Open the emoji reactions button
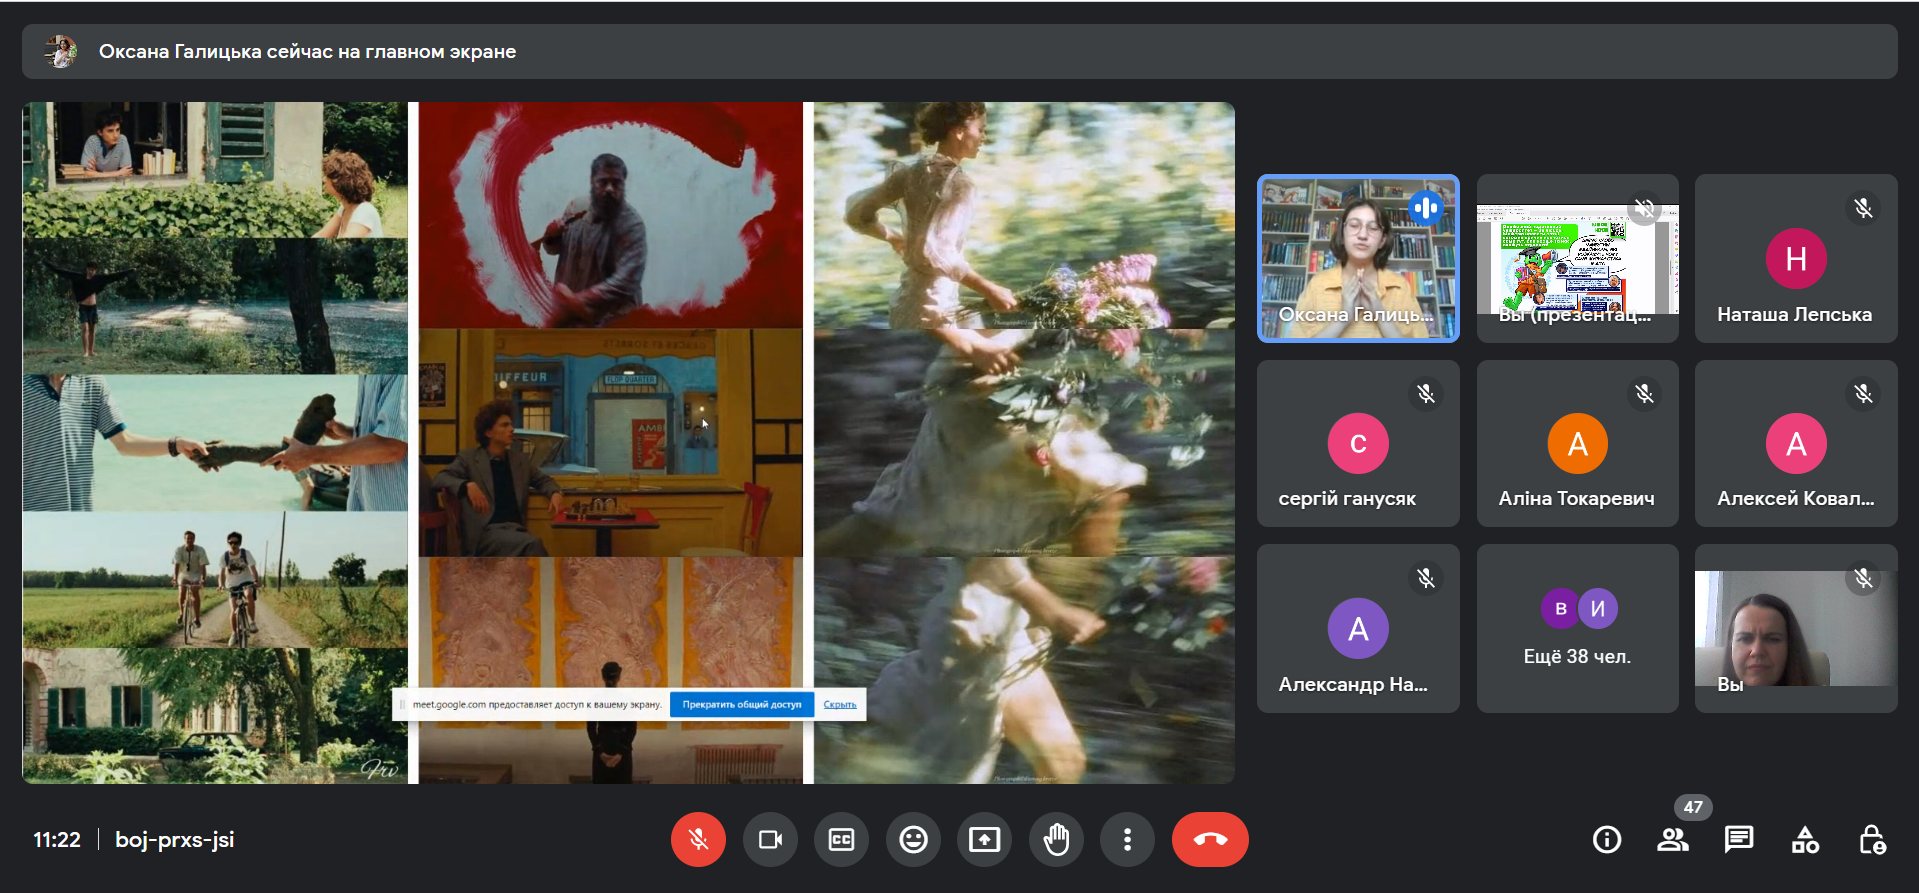Screen dimensions: 1919x893 [x=913, y=839]
